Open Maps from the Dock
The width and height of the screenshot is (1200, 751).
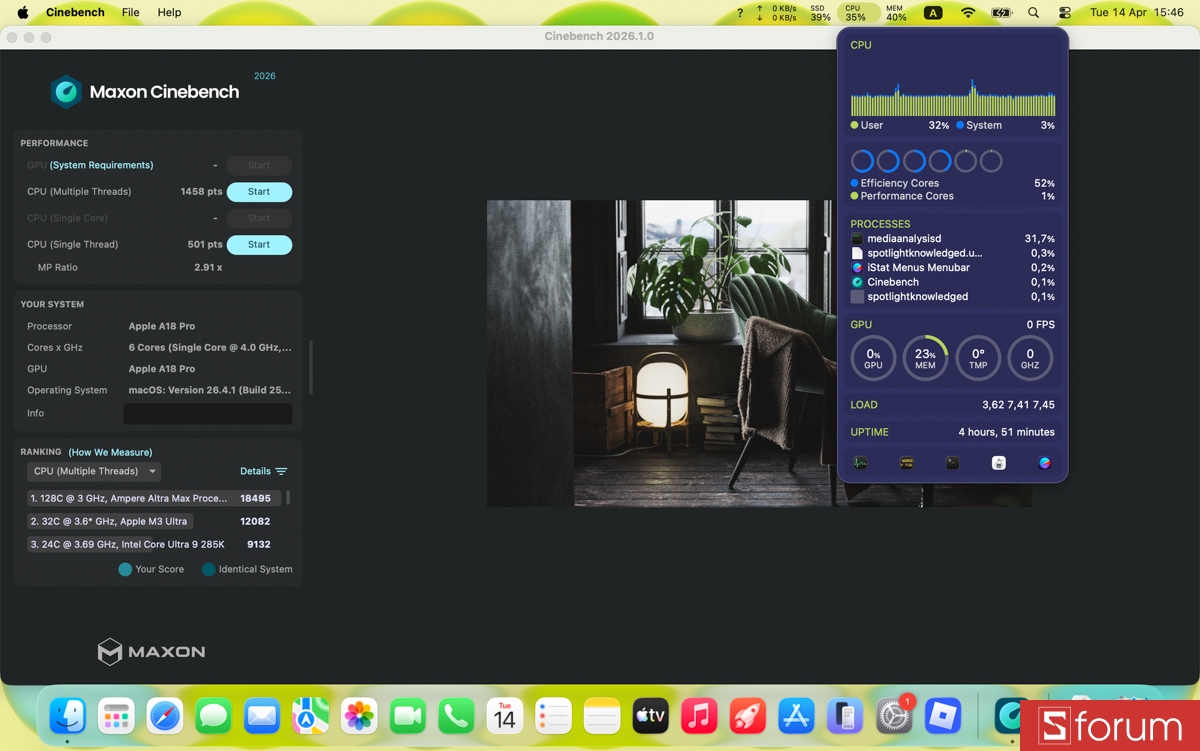click(310, 716)
